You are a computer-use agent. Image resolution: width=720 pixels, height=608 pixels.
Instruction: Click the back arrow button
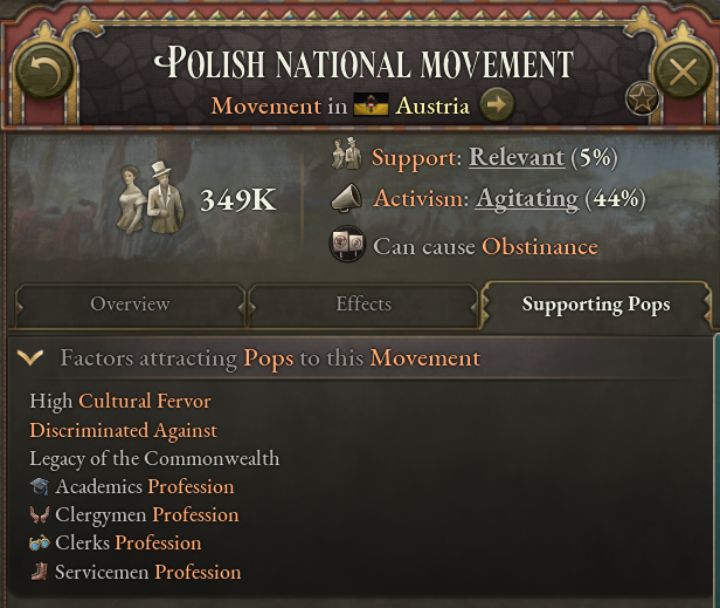pyautogui.click(x=41, y=71)
